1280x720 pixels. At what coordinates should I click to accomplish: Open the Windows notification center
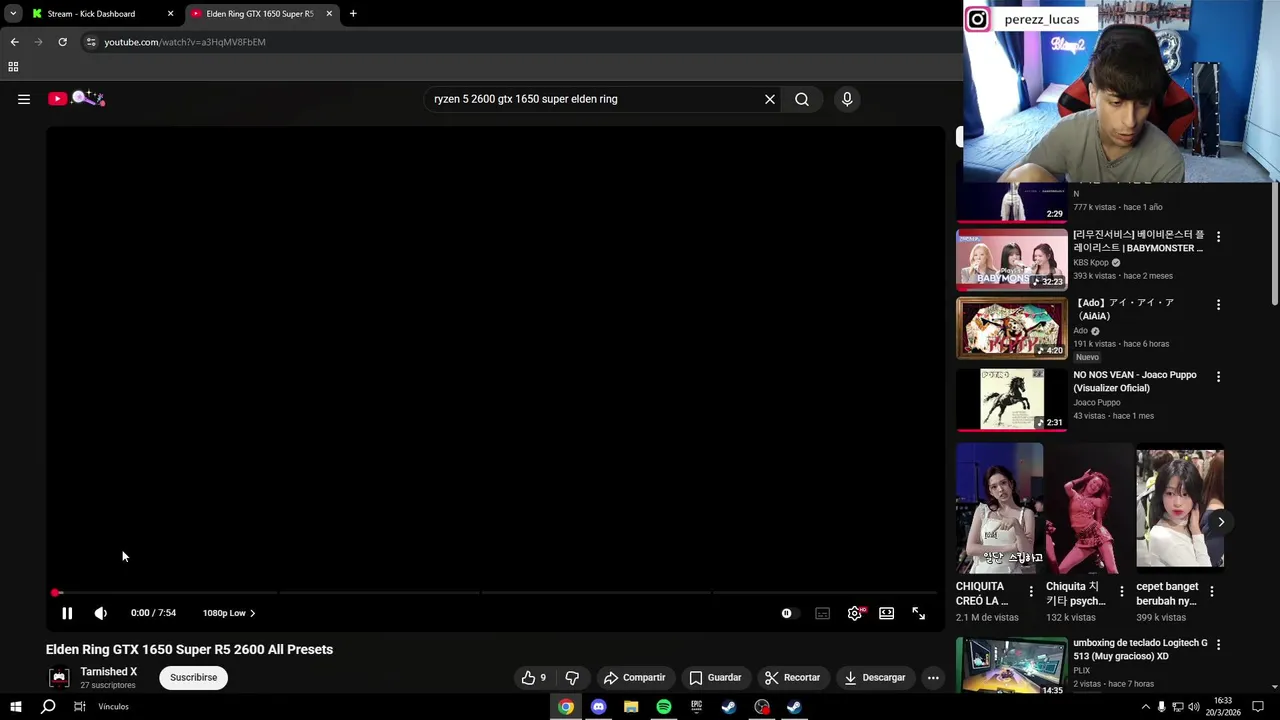(1258, 707)
